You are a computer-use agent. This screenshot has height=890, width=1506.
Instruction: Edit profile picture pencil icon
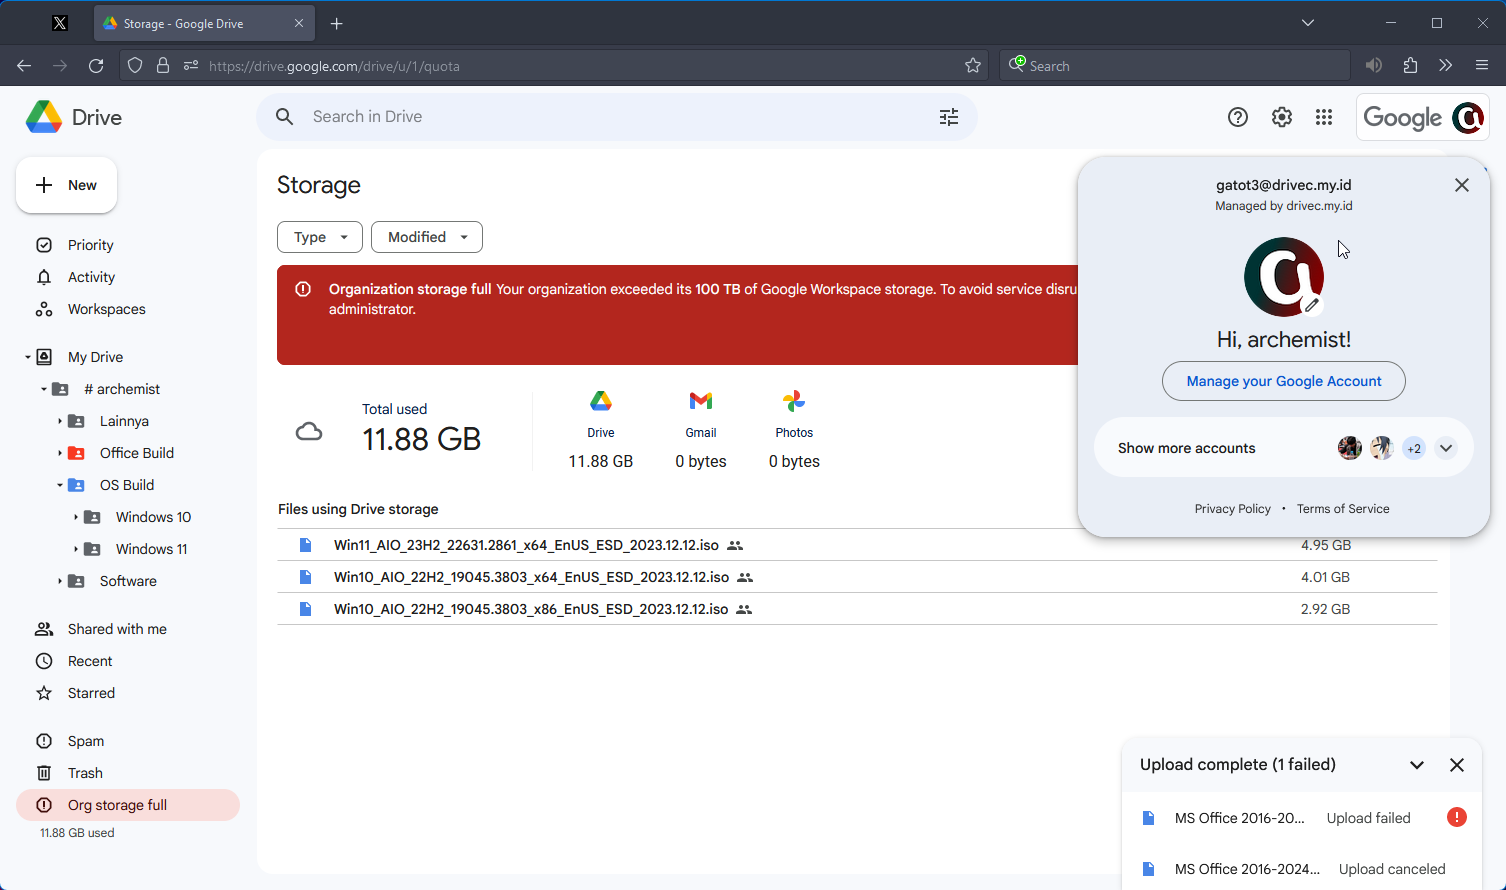[1312, 305]
